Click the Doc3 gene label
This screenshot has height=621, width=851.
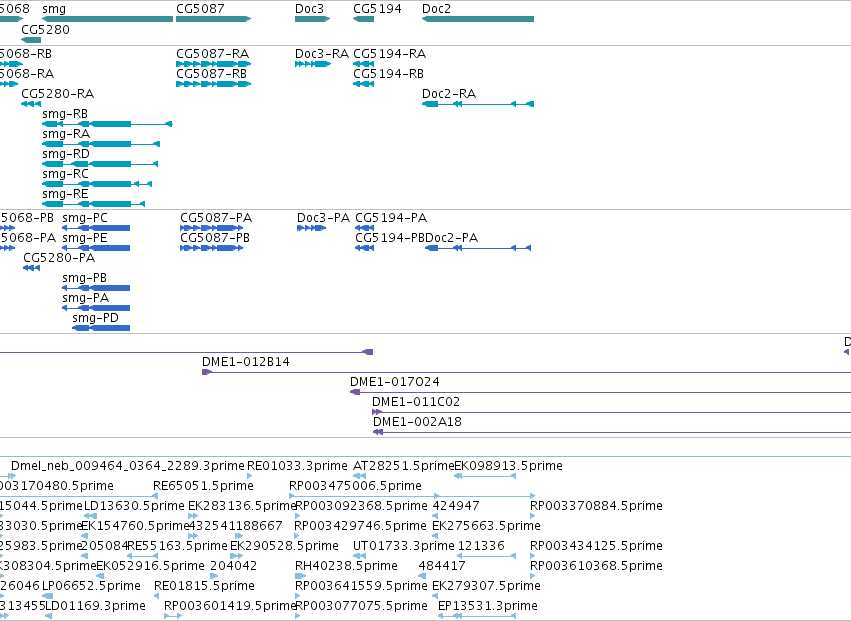pos(309,9)
